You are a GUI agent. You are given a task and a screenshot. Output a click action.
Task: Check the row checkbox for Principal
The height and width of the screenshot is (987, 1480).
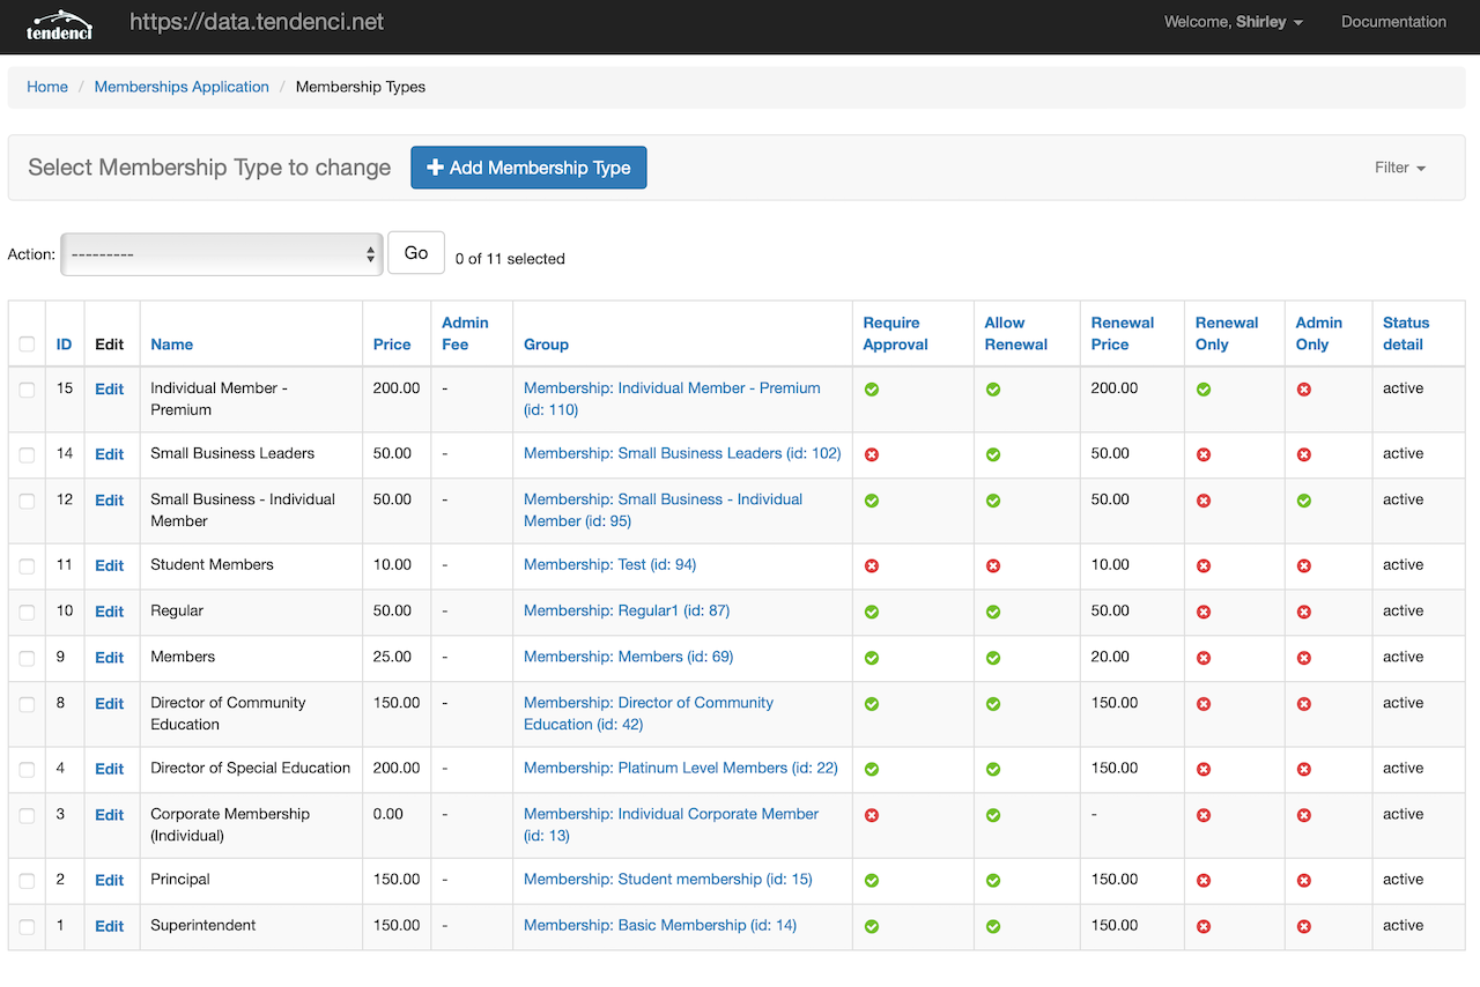(26, 880)
